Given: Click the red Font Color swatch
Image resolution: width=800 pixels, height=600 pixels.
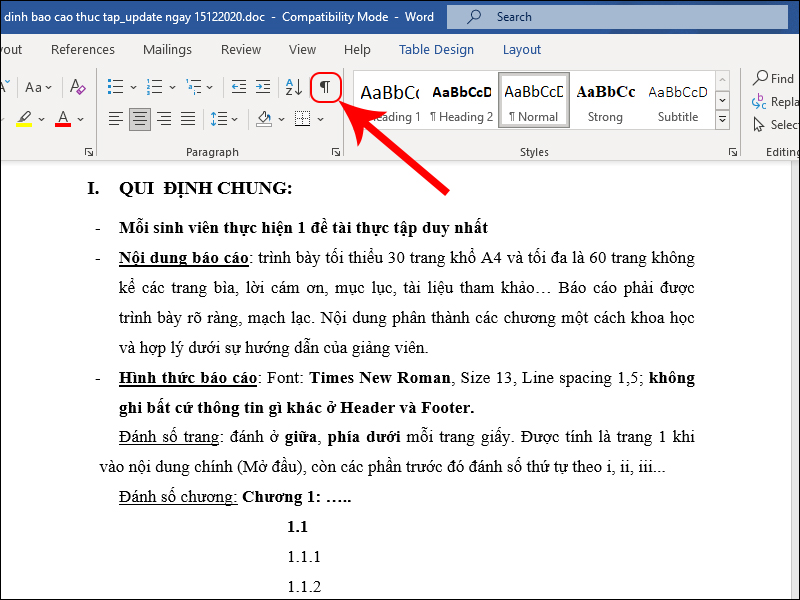Looking at the screenshot, I should [x=63, y=119].
